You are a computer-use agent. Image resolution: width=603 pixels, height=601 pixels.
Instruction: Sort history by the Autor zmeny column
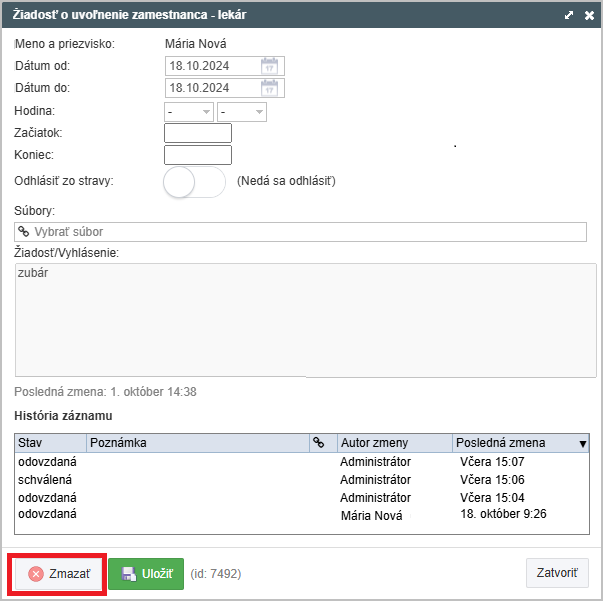pos(395,443)
